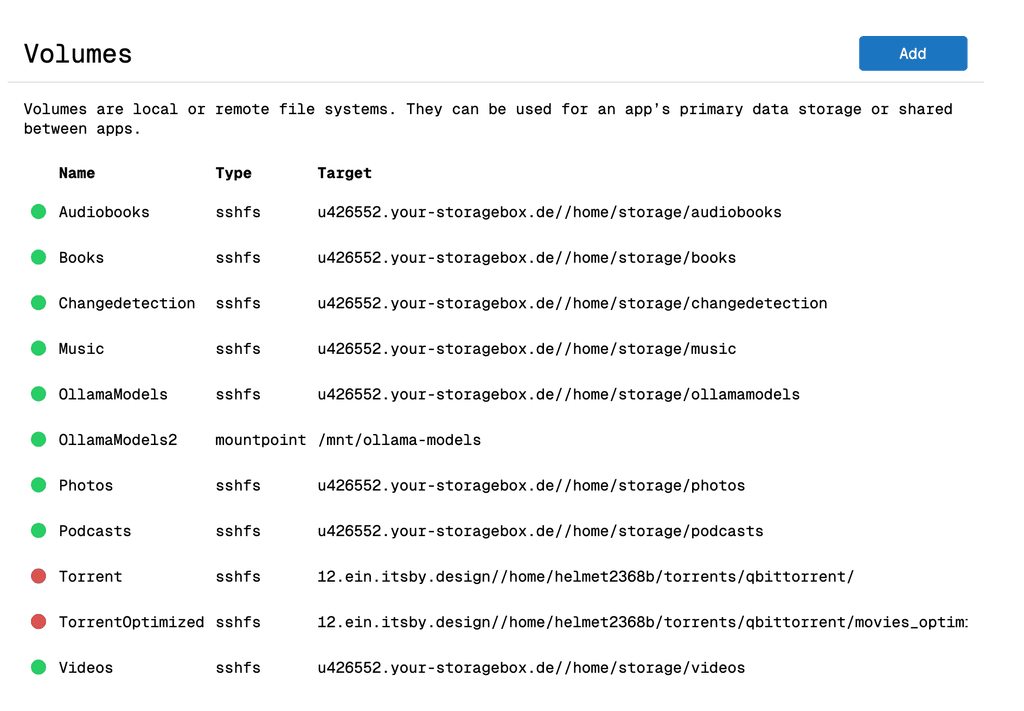
Task: Click the red status dot beside Torrent
Action: 39,577
